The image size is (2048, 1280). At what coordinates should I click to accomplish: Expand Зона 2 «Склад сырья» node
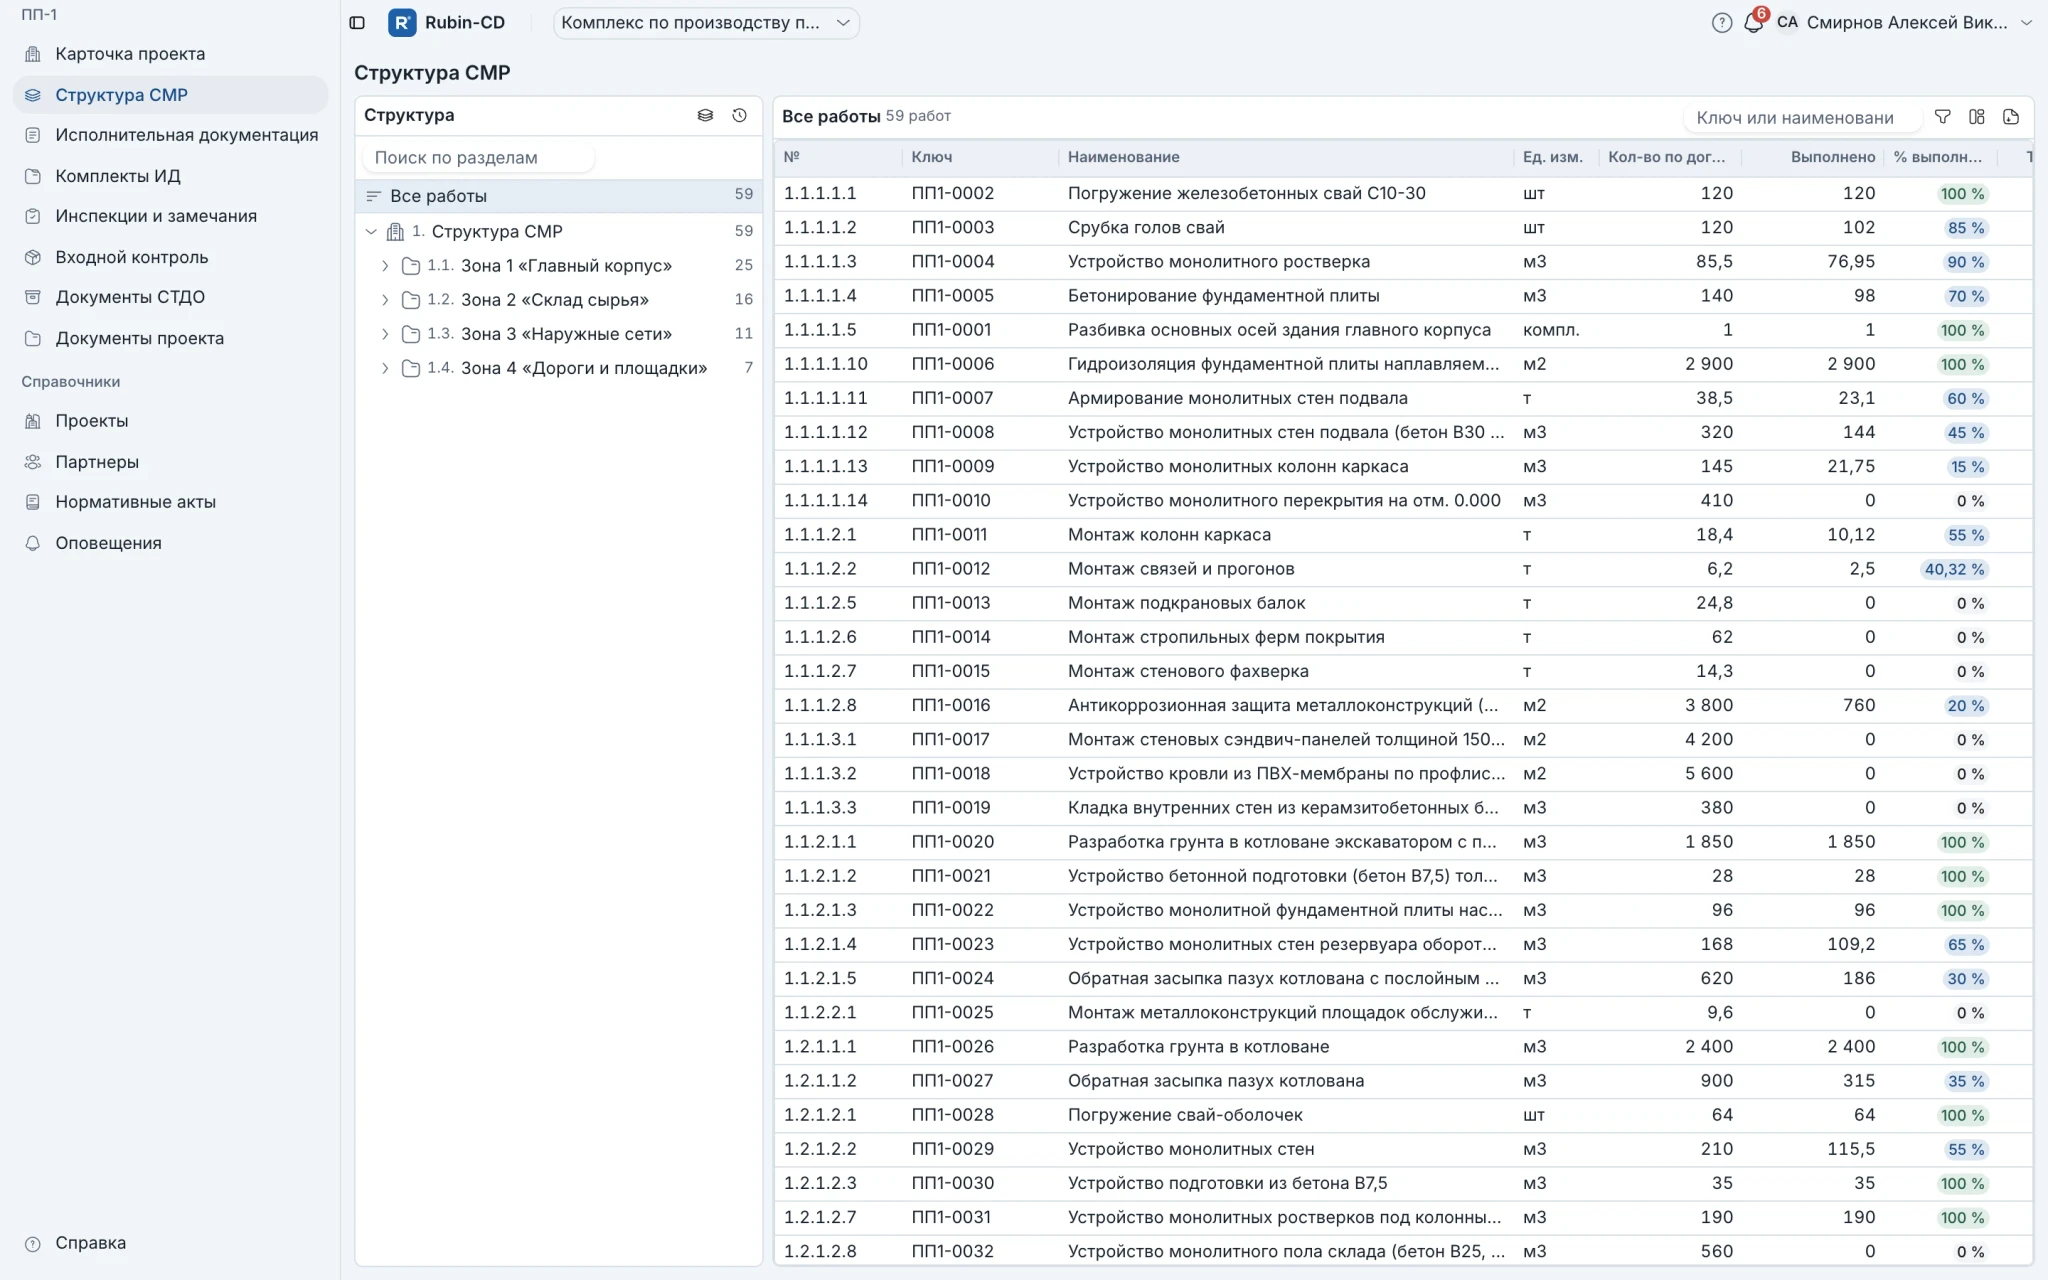(x=385, y=300)
